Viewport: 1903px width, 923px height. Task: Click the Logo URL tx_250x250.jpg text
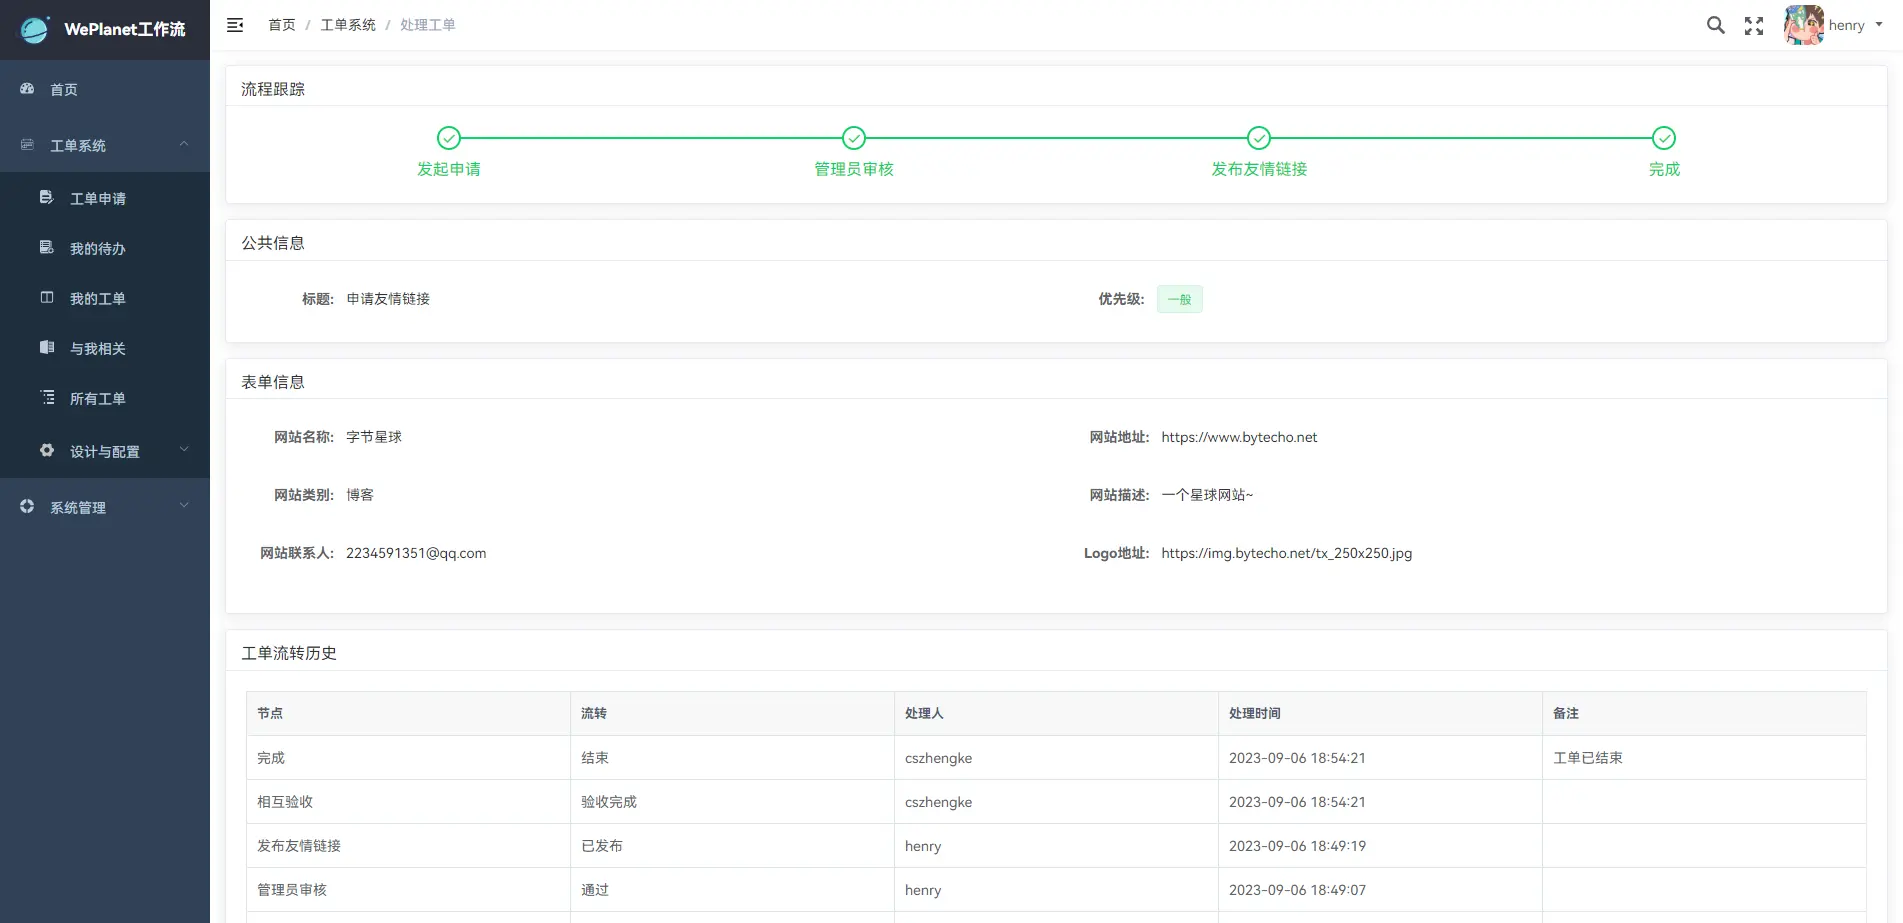click(x=1287, y=553)
